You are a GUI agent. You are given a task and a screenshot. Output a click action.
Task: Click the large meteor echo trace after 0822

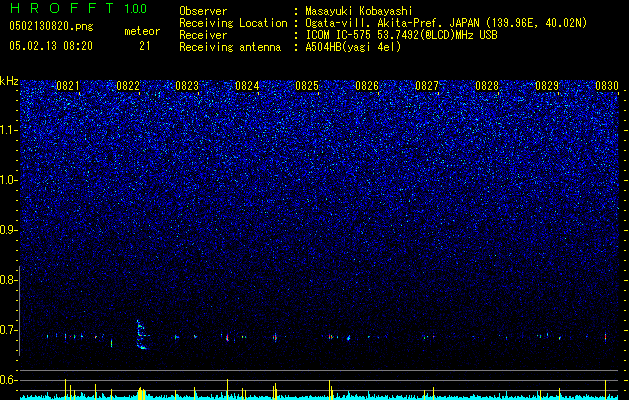coord(142,335)
